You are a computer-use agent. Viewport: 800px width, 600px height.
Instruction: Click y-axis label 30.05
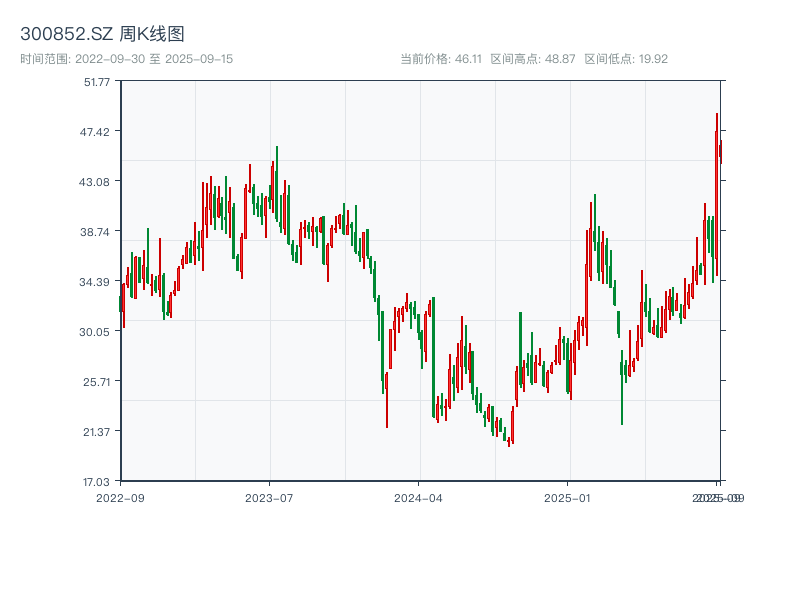point(94,332)
